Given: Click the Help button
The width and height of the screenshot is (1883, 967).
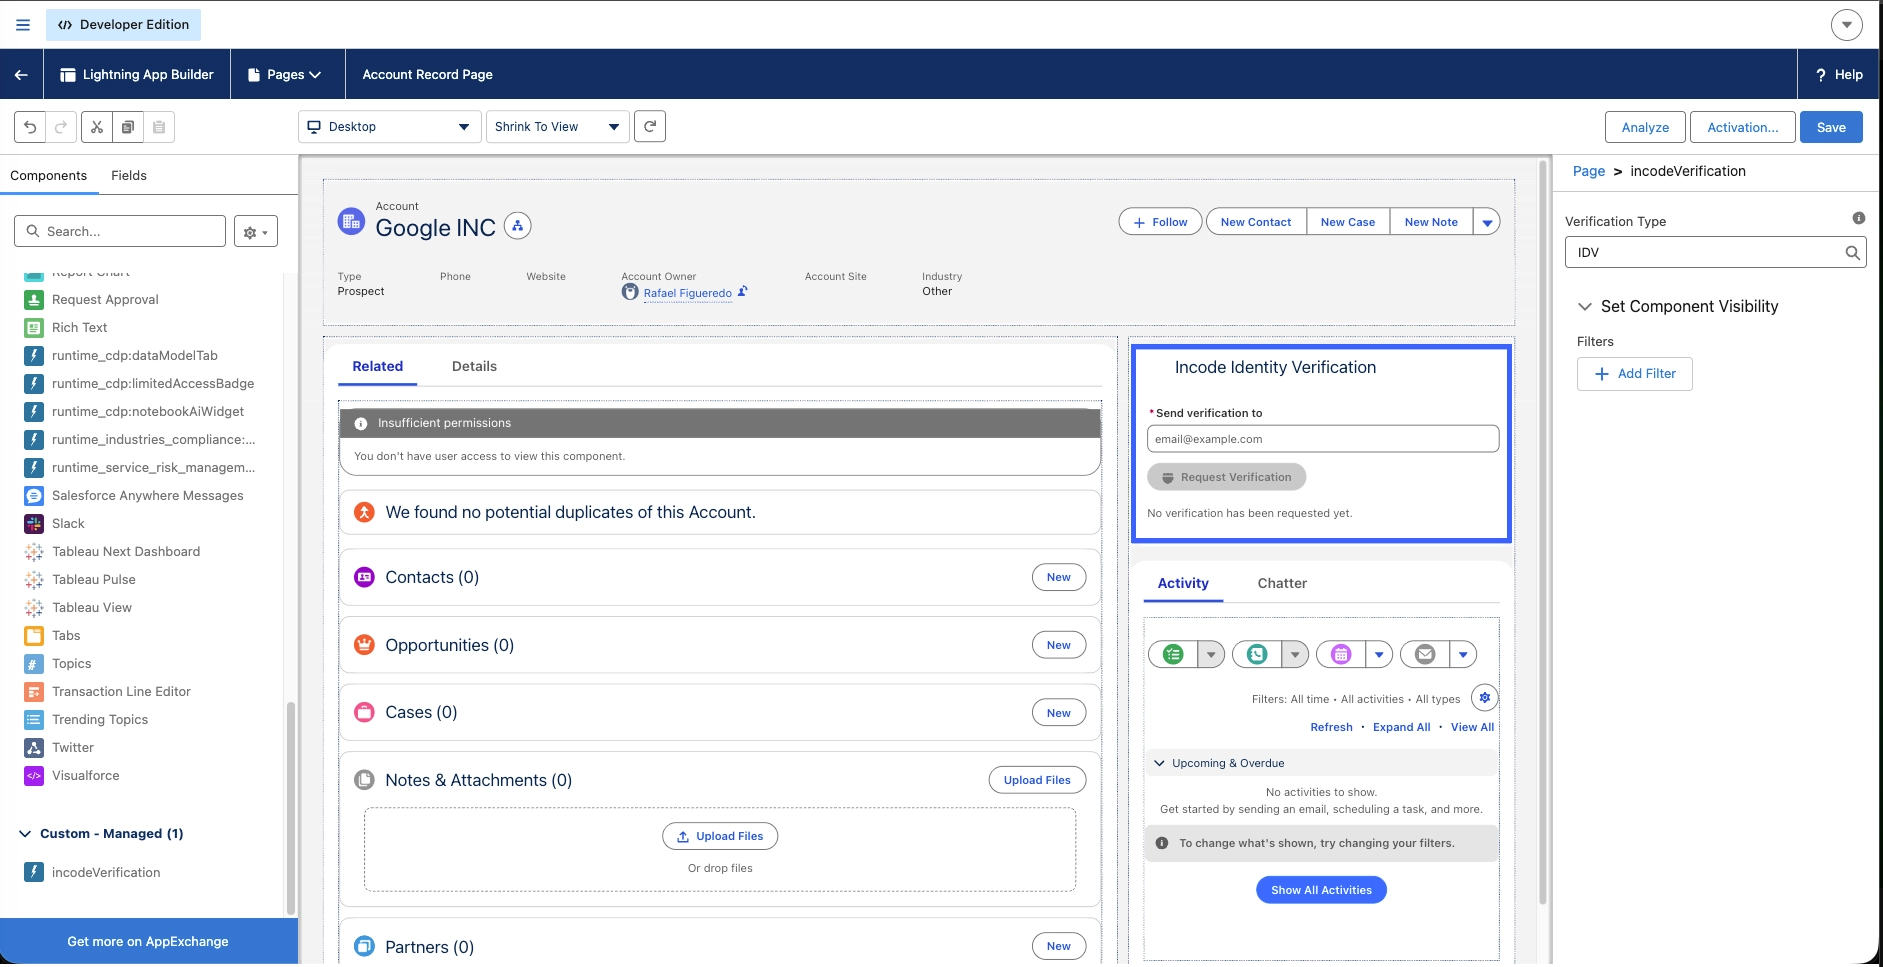Looking at the screenshot, I should [x=1839, y=74].
